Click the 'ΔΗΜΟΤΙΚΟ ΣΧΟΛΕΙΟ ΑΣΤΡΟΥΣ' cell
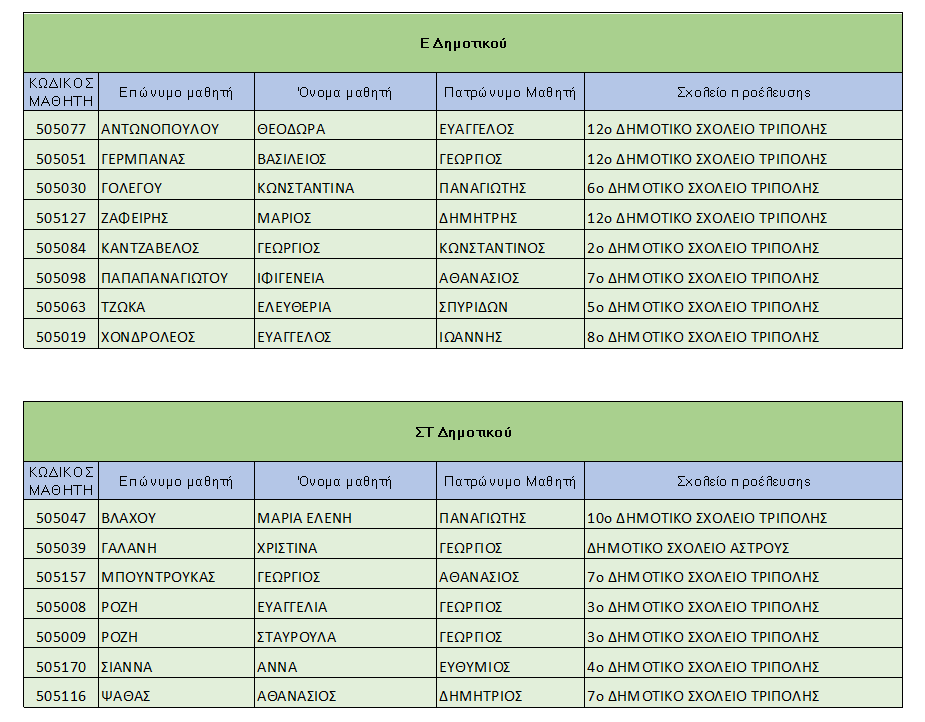 (x=688, y=548)
